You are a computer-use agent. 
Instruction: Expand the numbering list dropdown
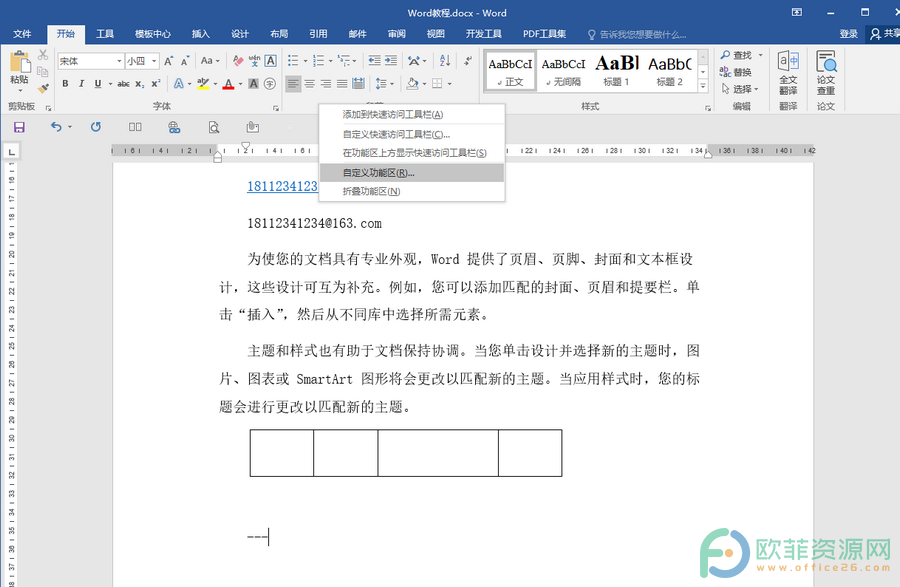[331, 61]
